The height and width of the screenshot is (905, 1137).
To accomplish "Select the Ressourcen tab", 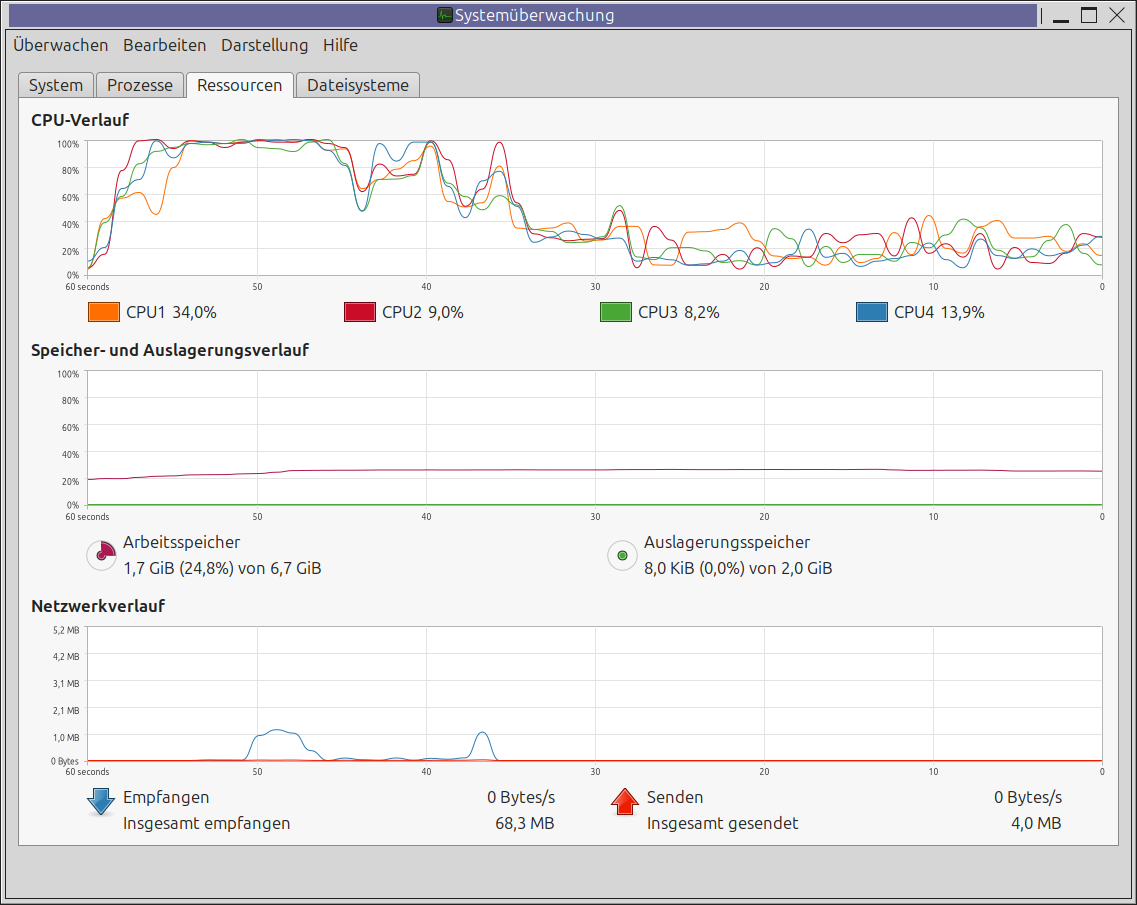I will (239, 85).
